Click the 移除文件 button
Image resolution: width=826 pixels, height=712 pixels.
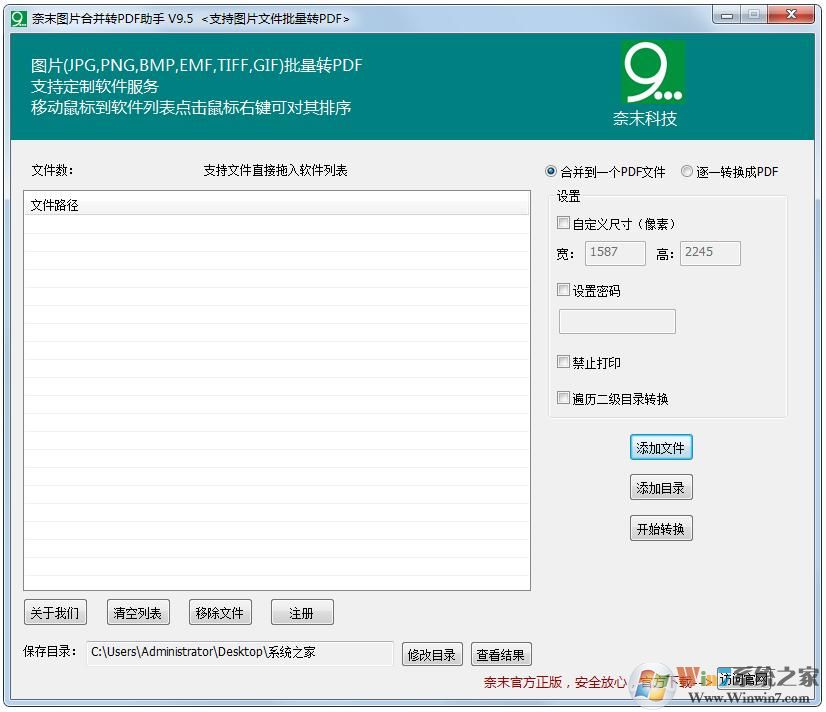click(219, 612)
